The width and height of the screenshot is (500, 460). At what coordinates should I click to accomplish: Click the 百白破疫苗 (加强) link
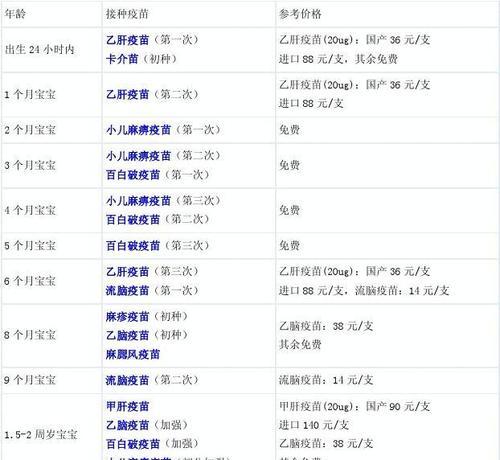coord(133,444)
